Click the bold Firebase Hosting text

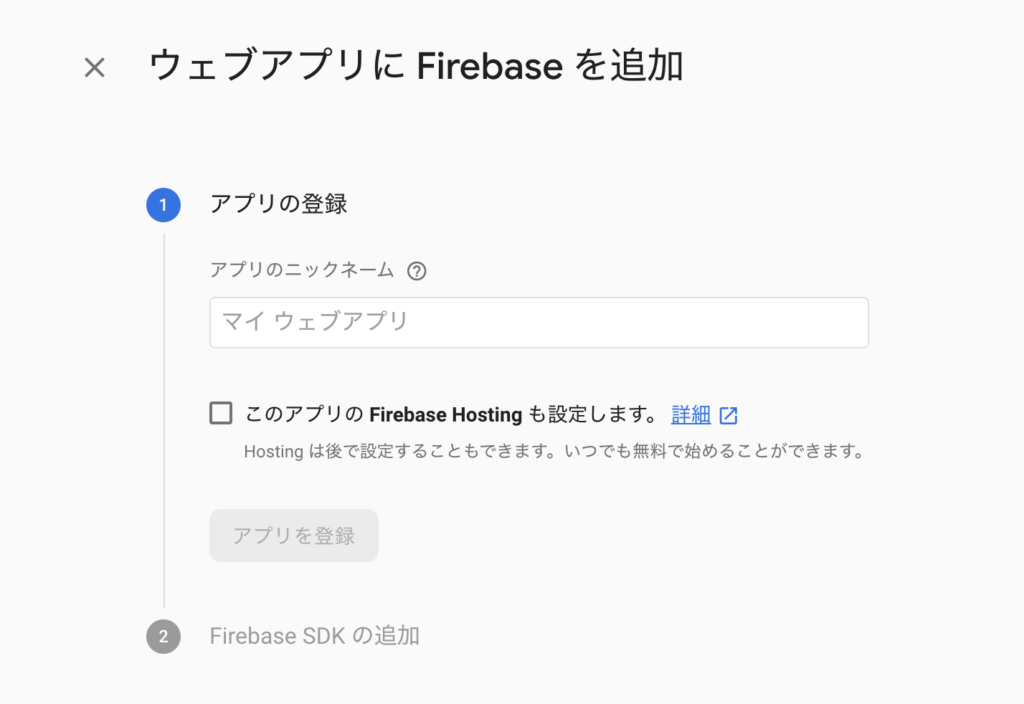[x=445, y=415]
